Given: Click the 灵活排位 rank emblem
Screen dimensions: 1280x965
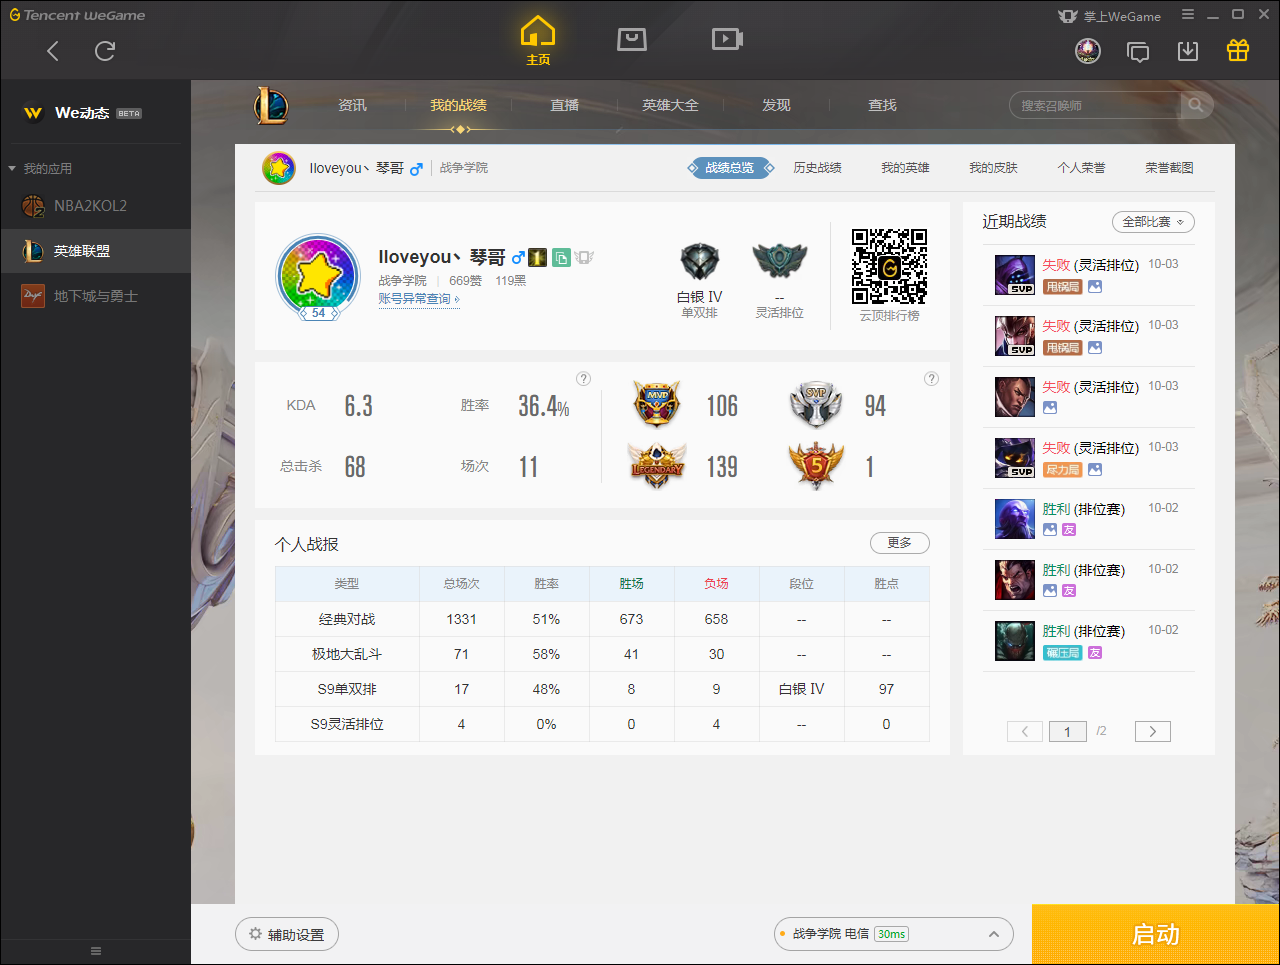Looking at the screenshot, I should pyautogui.click(x=779, y=261).
